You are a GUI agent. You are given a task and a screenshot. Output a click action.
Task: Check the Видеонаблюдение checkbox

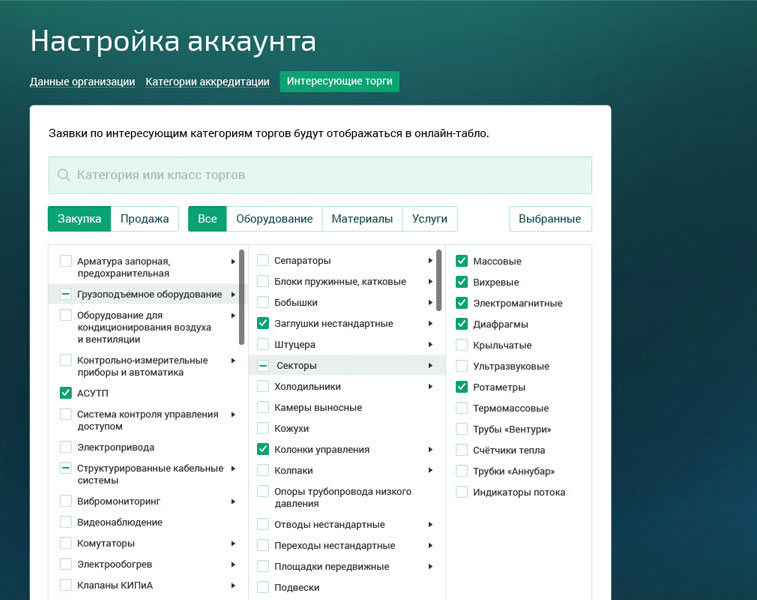pyautogui.click(x=65, y=522)
